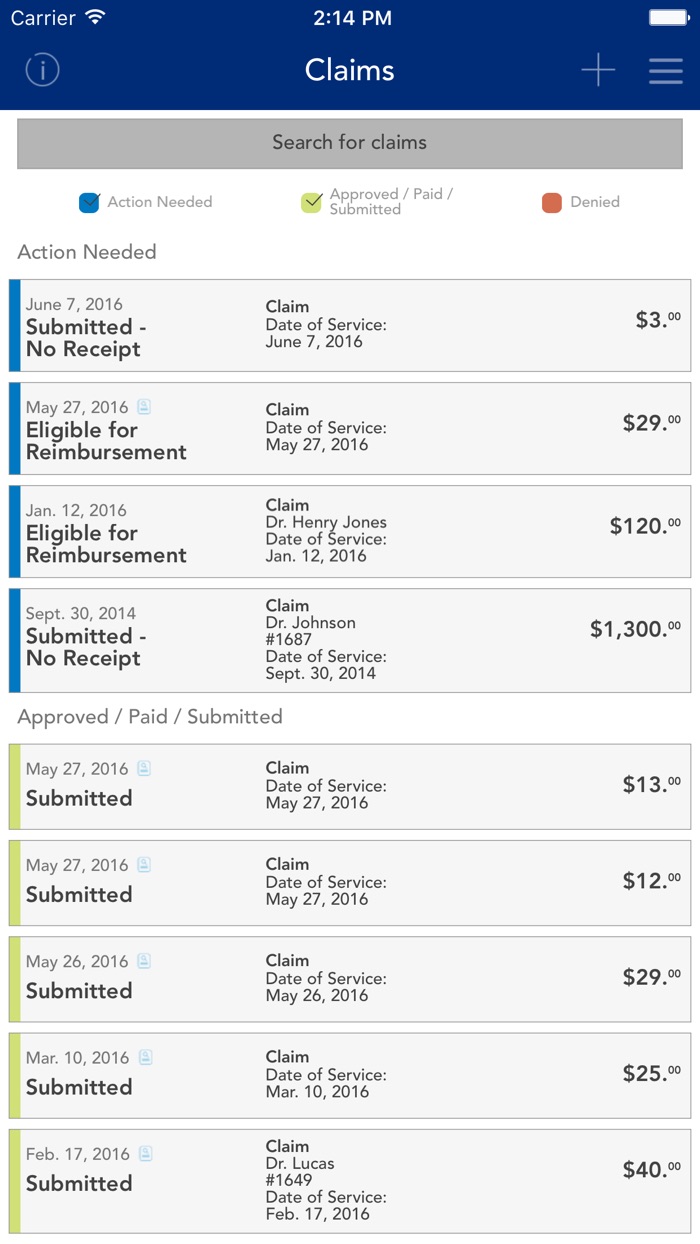
Task: Click the Search for claims field
Action: (350, 143)
